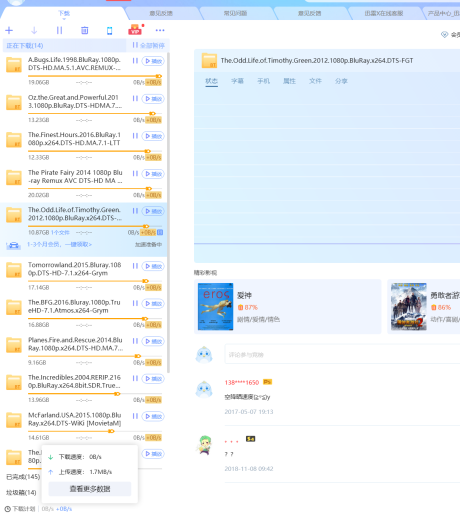Pause The.Incredibles.2004 download
Image resolution: width=460 pixels, height=514 pixels.
pyautogui.click(x=135, y=378)
